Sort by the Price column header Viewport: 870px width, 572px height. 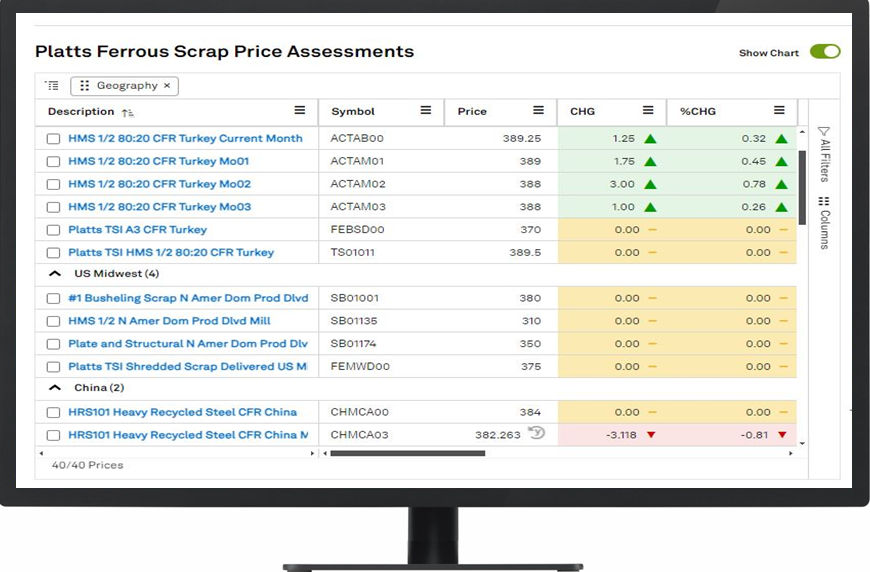472,112
